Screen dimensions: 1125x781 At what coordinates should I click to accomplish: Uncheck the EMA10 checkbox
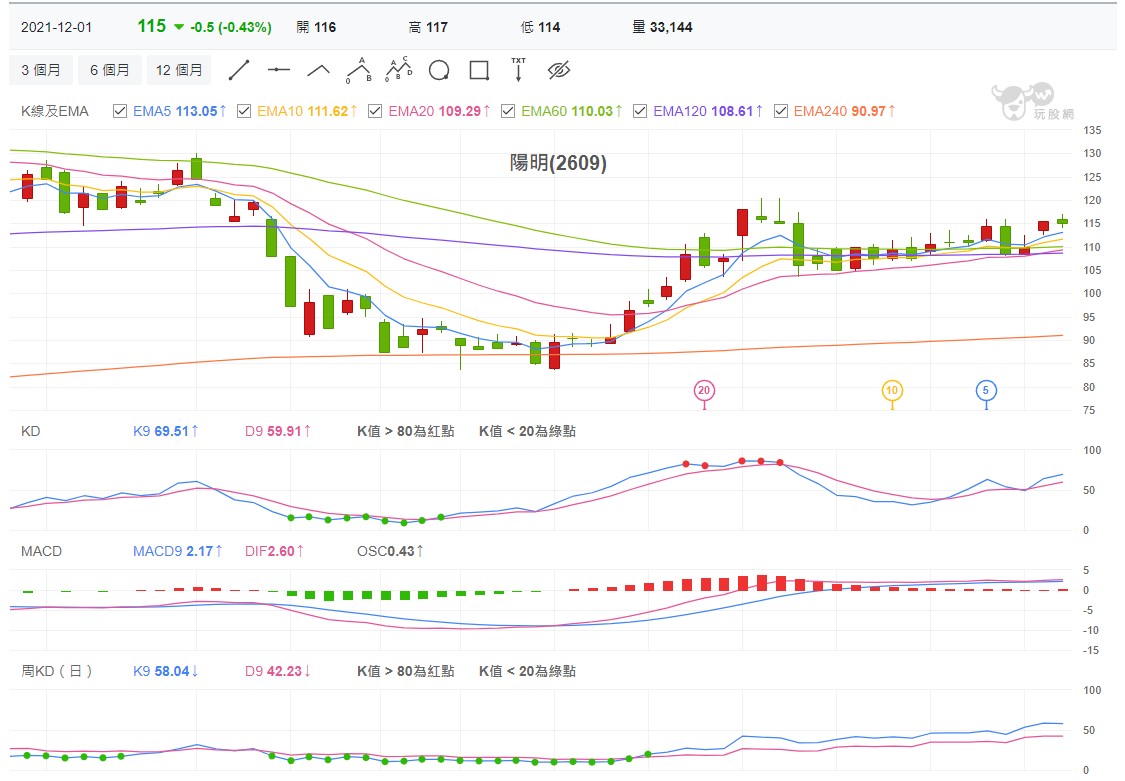pos(244,111)
